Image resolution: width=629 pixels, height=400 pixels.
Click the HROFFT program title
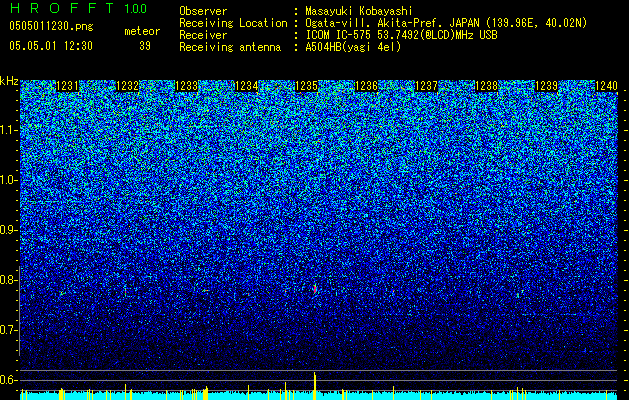pos(62,8)
